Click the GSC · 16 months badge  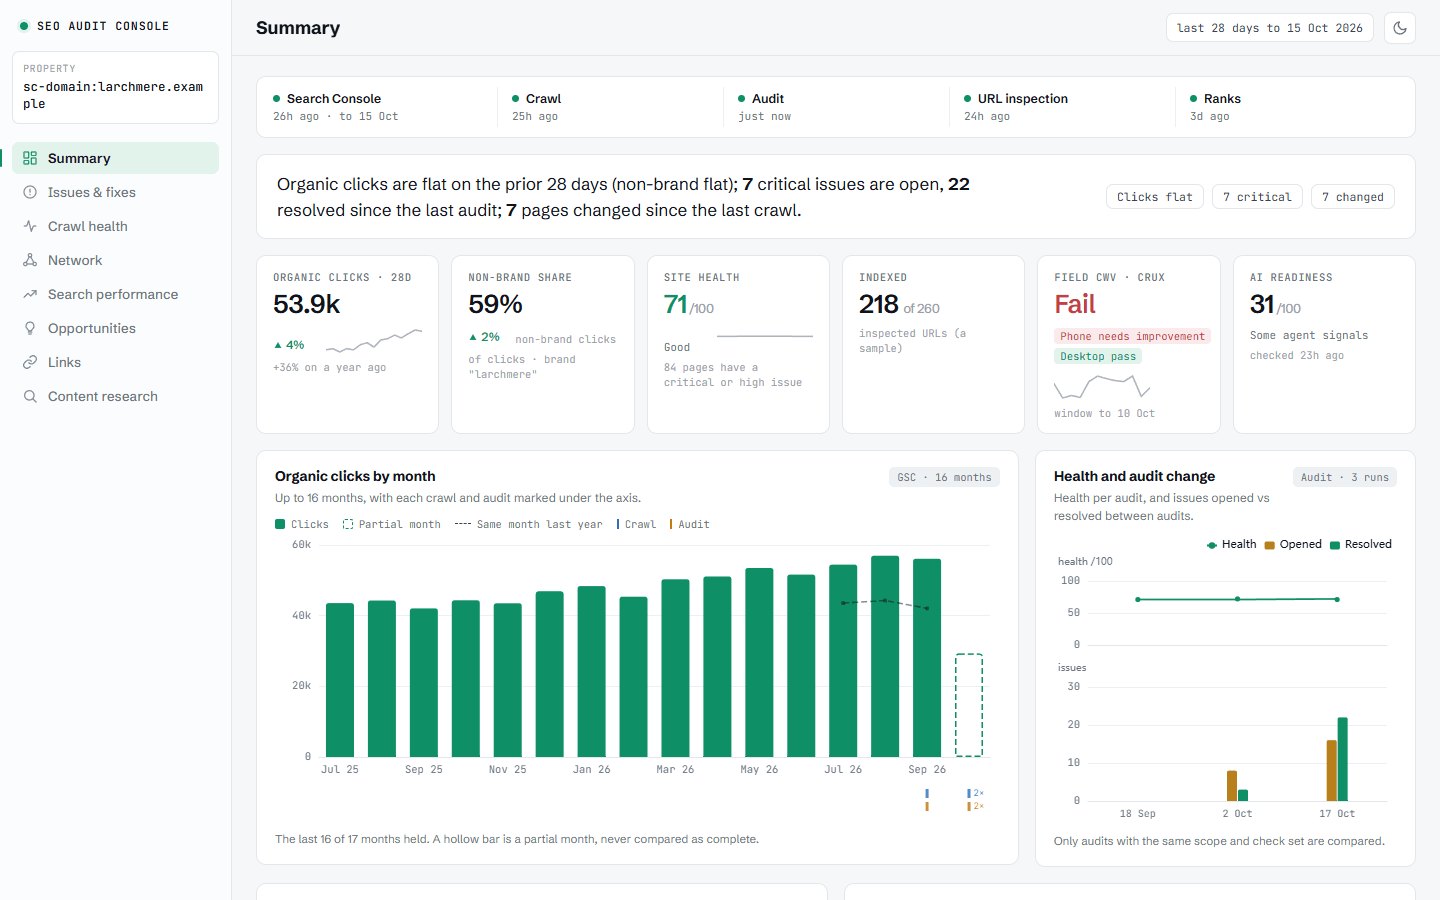click(944, 477)
